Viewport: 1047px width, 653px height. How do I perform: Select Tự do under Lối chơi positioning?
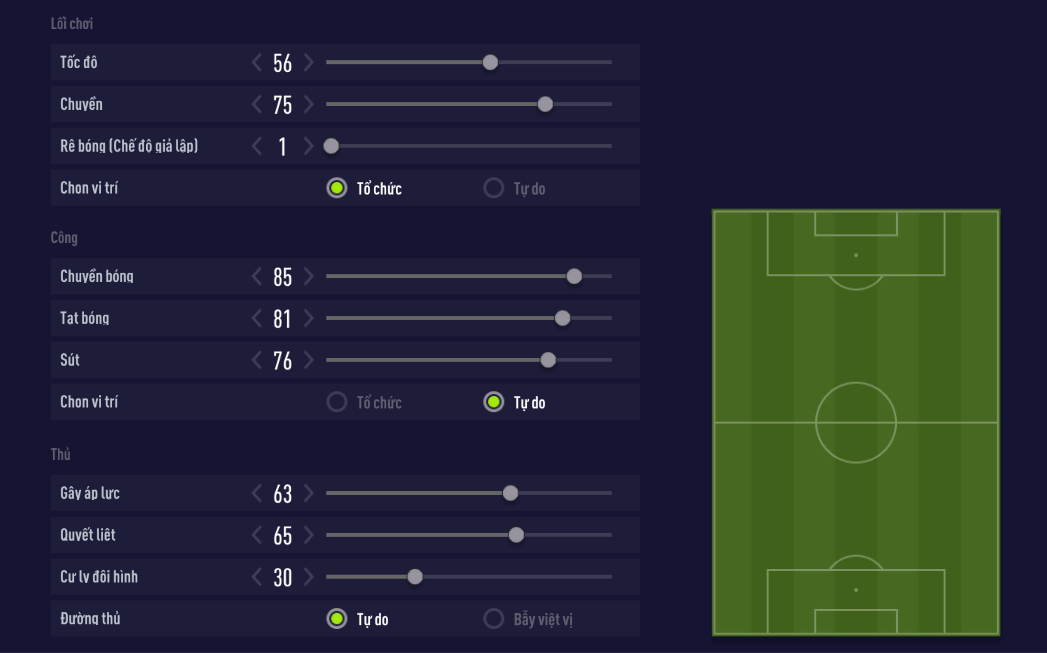click(494, 188)
